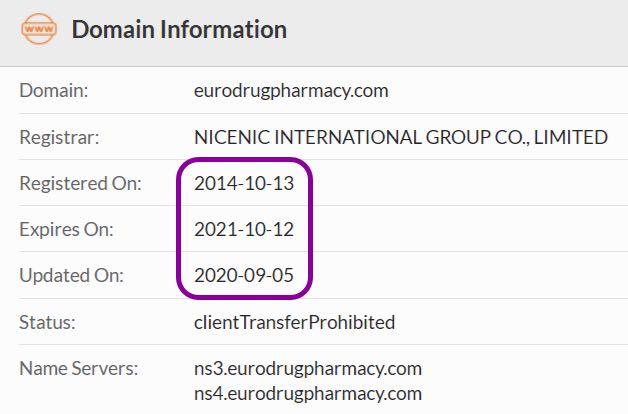Select the 2021-10-12 expiry date
Screen dimensions: 628x414
pyautogui.click(x=244, y=229)
